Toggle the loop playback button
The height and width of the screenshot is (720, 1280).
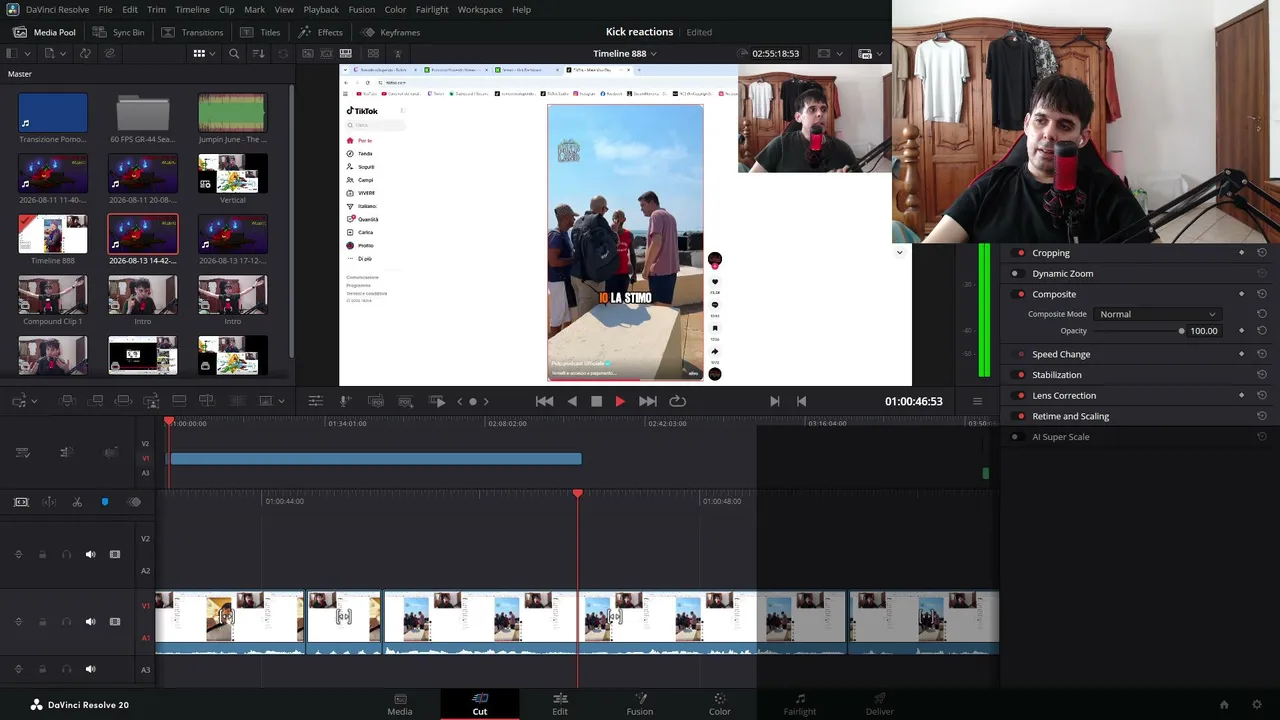[677, 401]
